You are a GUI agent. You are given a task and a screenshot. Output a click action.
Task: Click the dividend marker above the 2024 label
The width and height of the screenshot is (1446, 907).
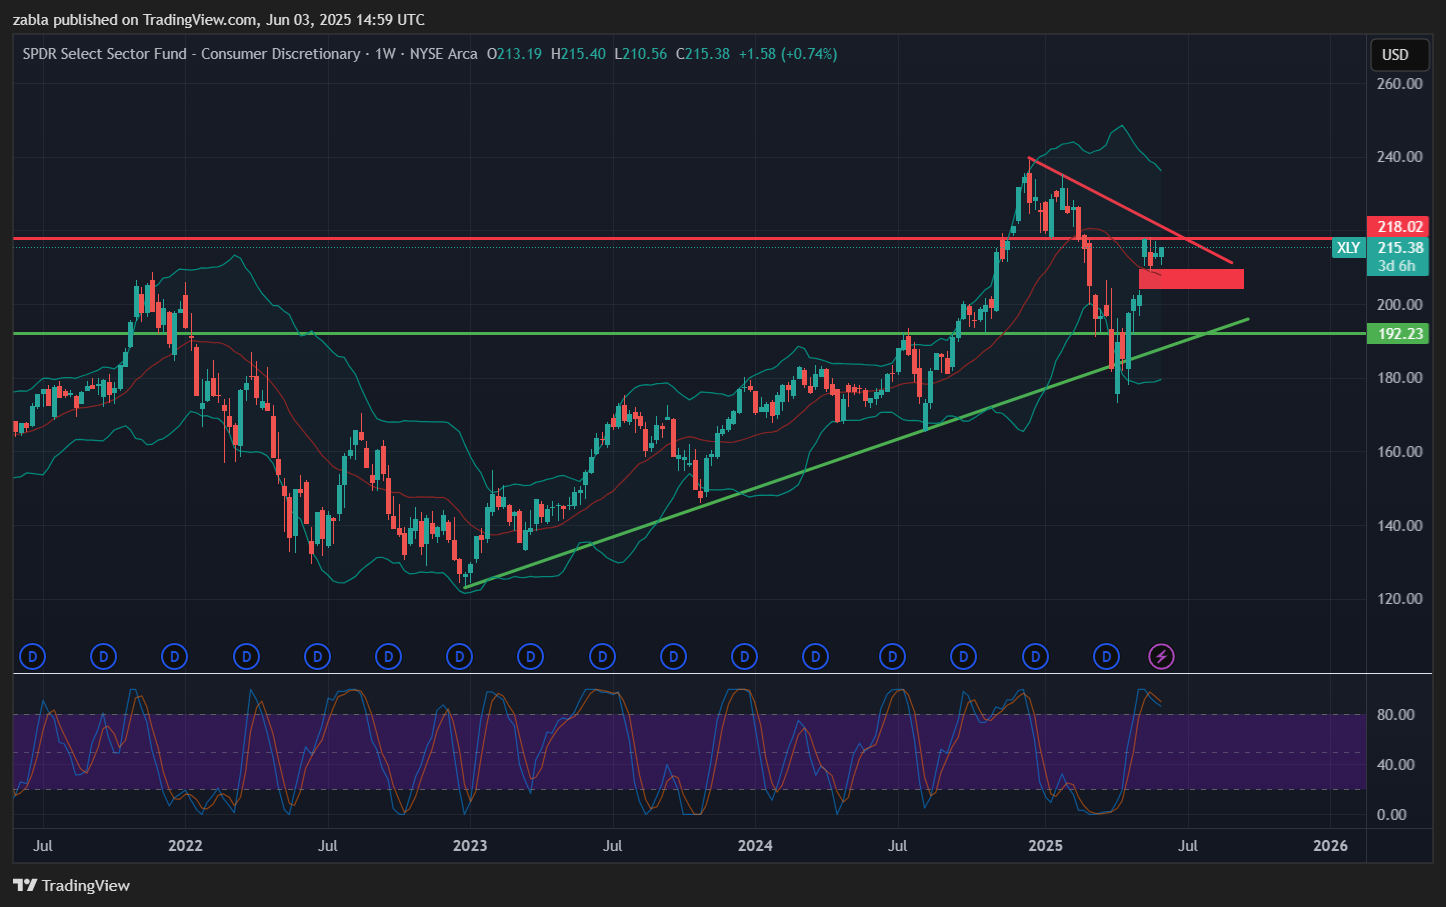pos(744,657)
